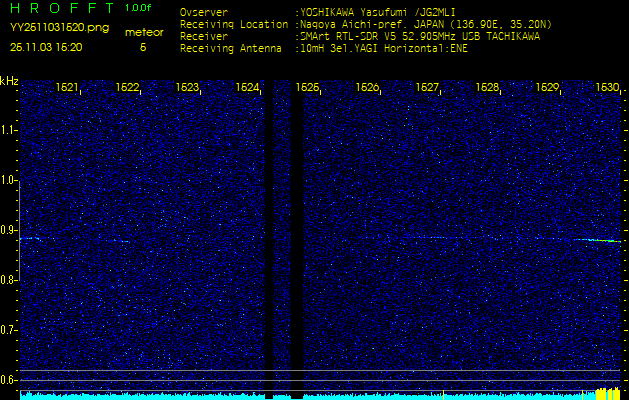This screenshot has width=629, height=400.
Task: Click the 1530 time marker
Action: pos(608,87)
